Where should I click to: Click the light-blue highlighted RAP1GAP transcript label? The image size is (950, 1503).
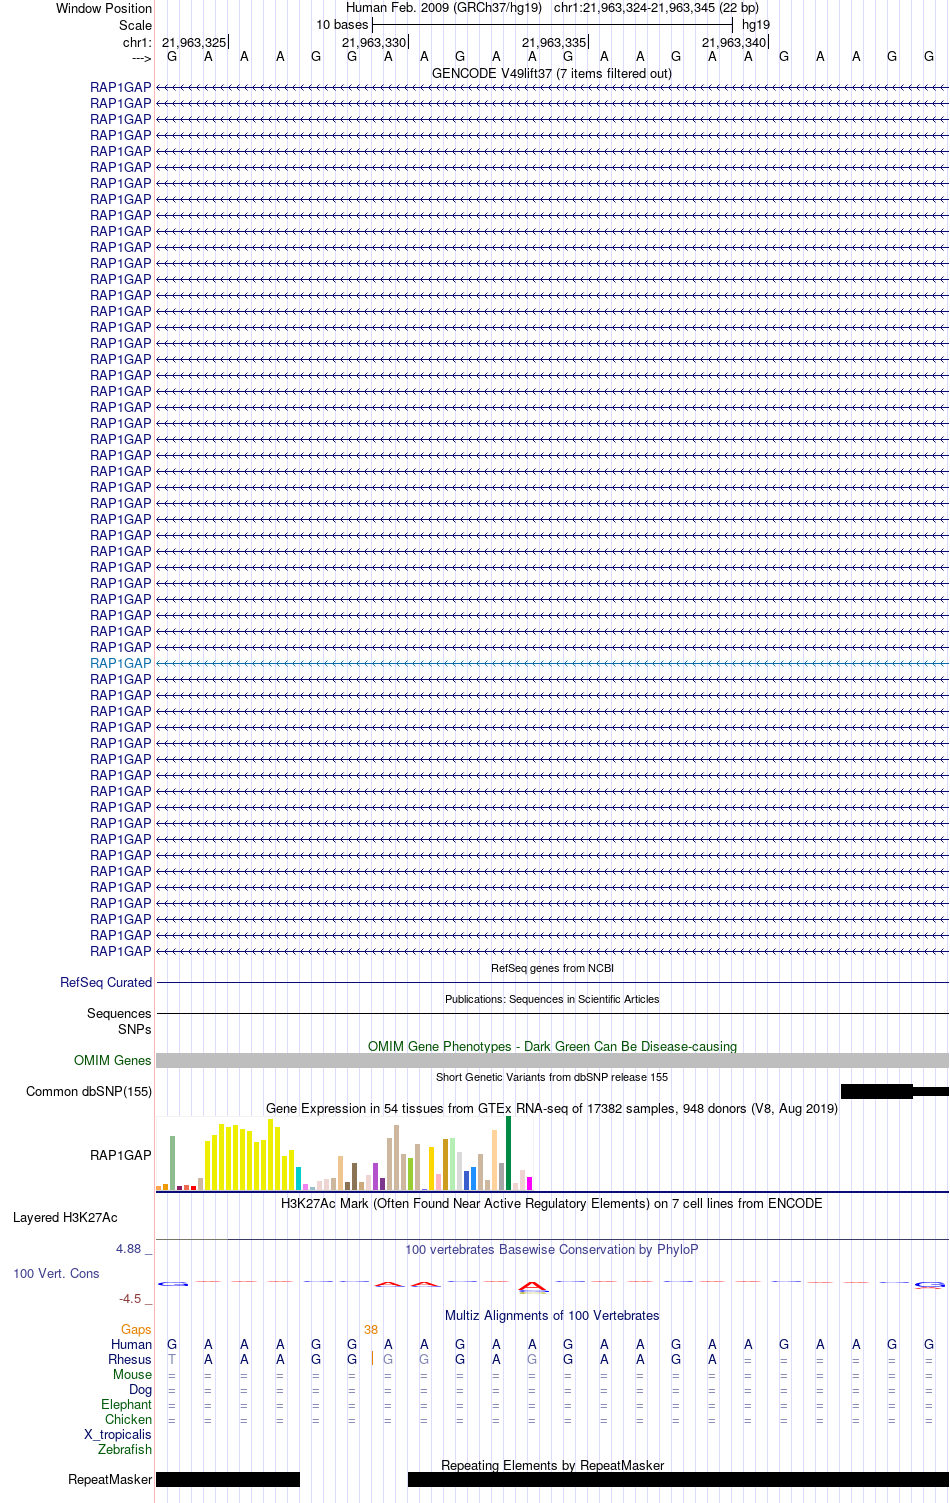pyautogui.click(x=121, y=663)
